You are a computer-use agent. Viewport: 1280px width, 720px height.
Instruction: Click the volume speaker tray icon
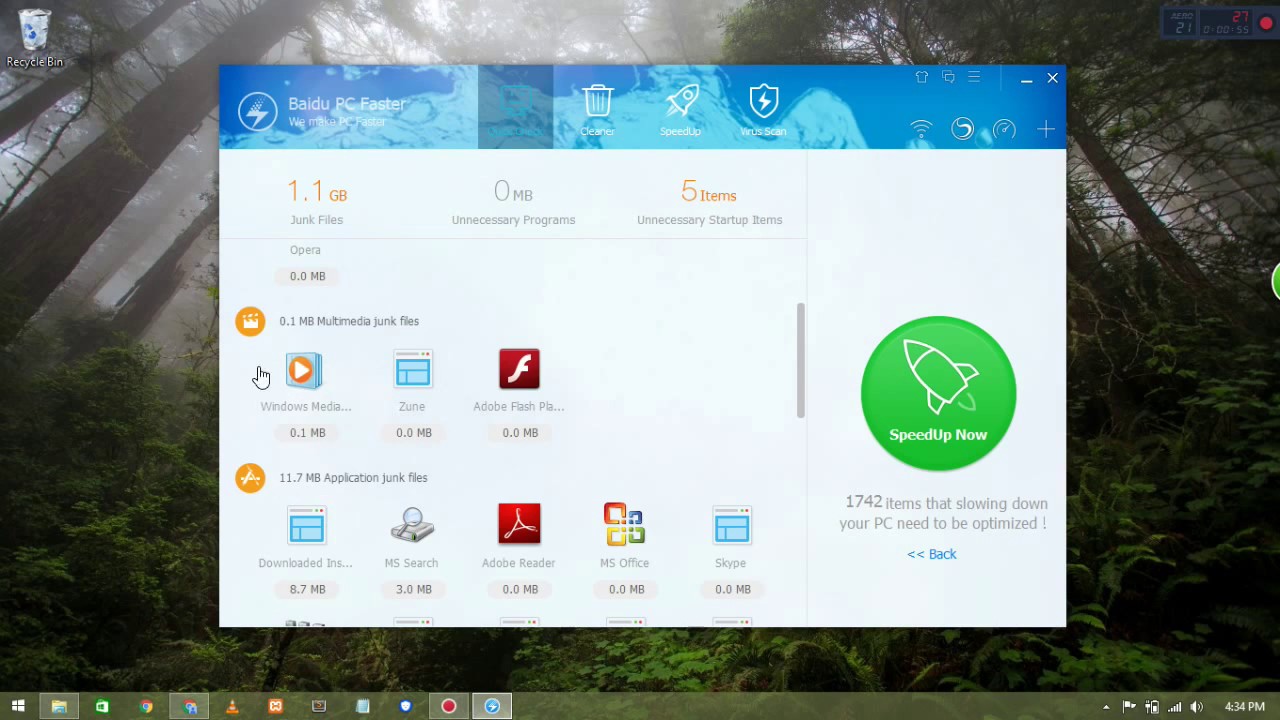[x=1196, y=707]
